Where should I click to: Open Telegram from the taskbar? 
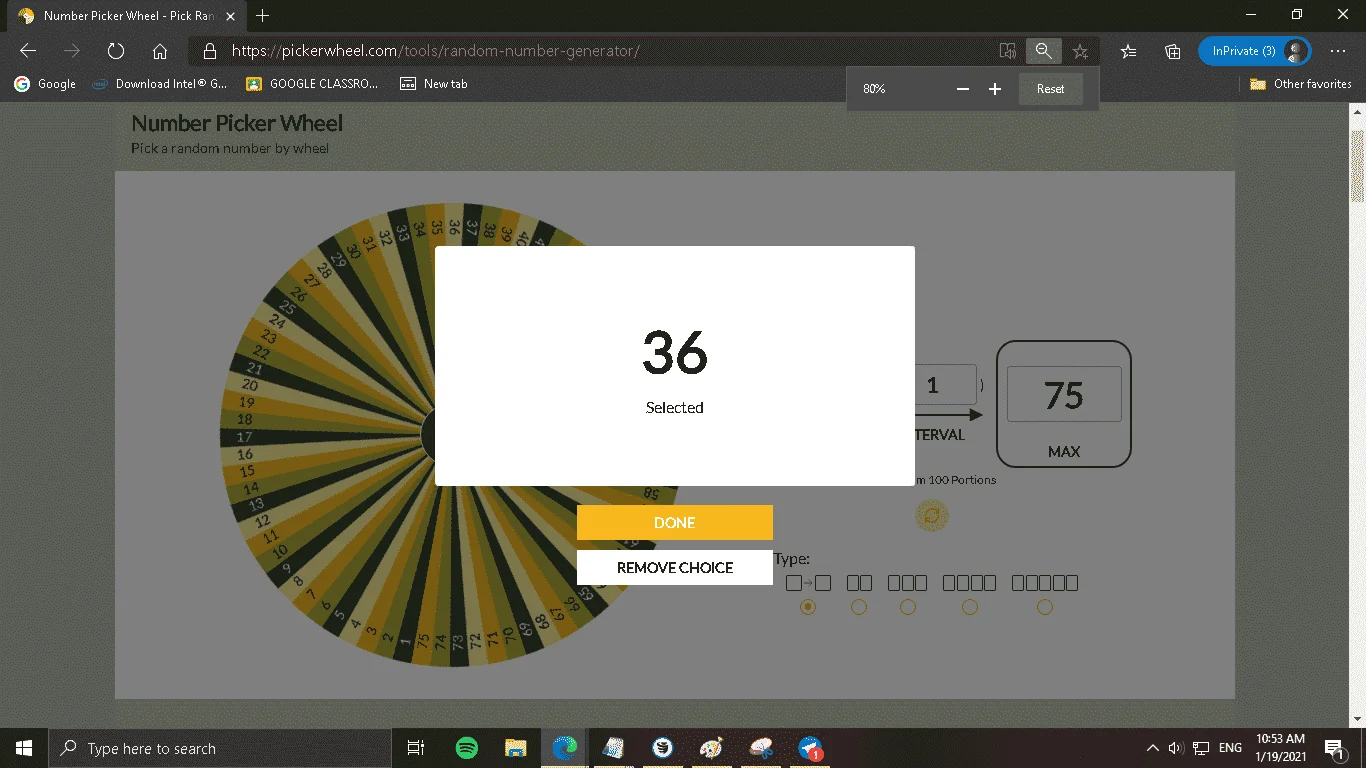coord(810,748)
